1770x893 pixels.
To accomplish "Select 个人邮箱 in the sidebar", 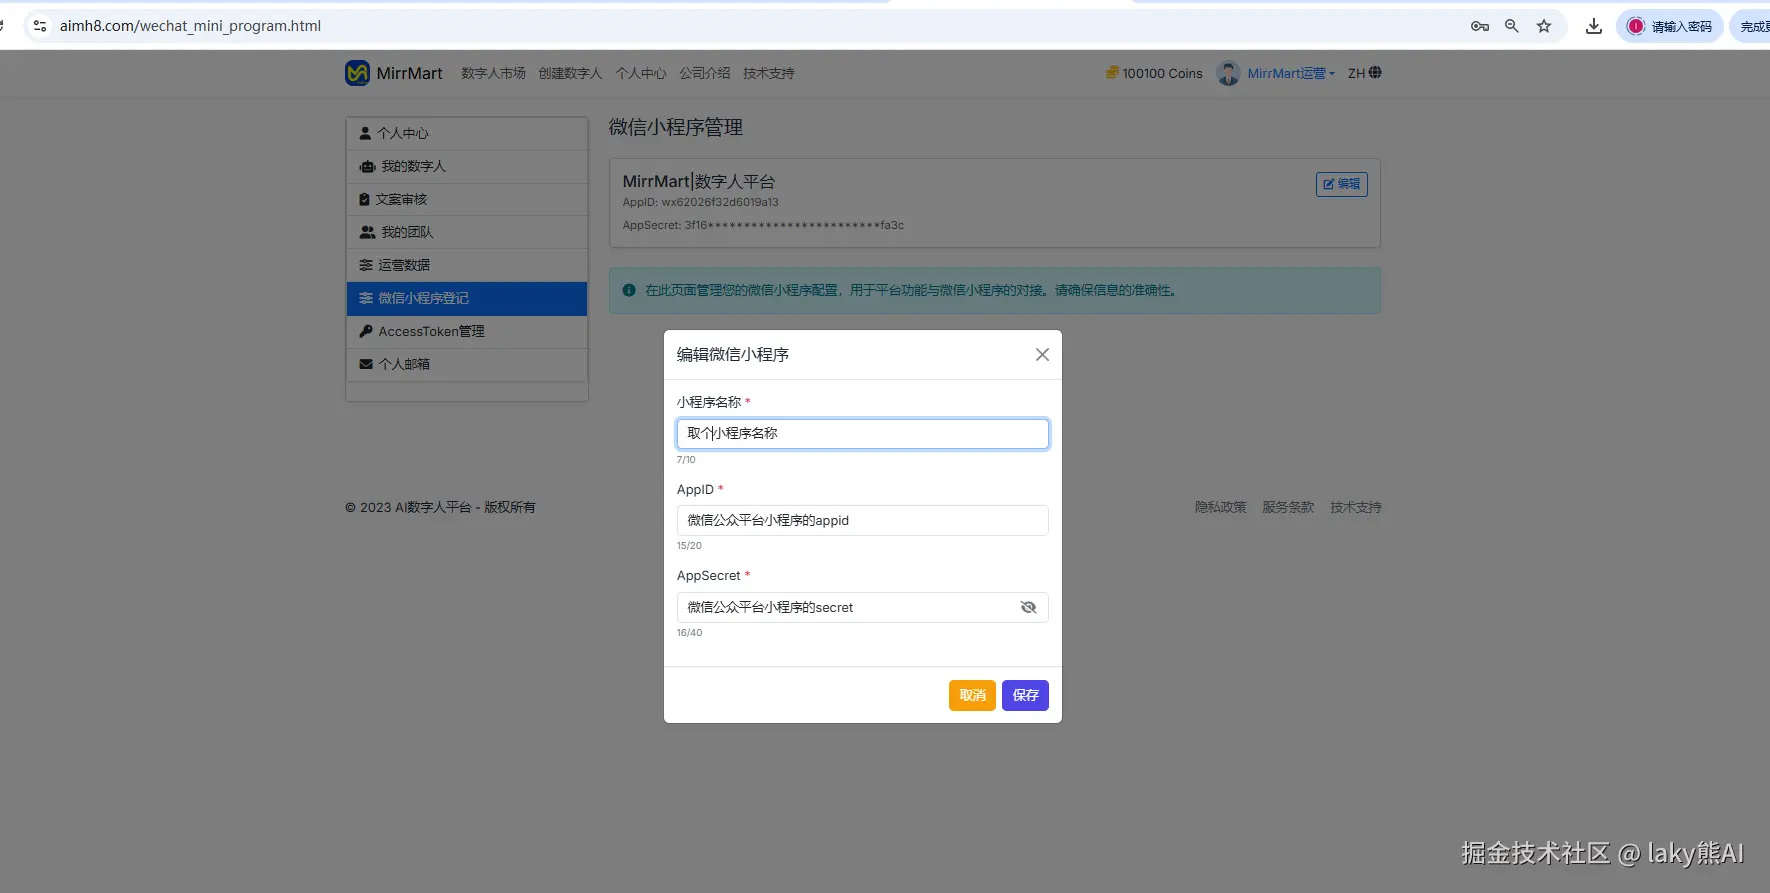I will point(467,364).
